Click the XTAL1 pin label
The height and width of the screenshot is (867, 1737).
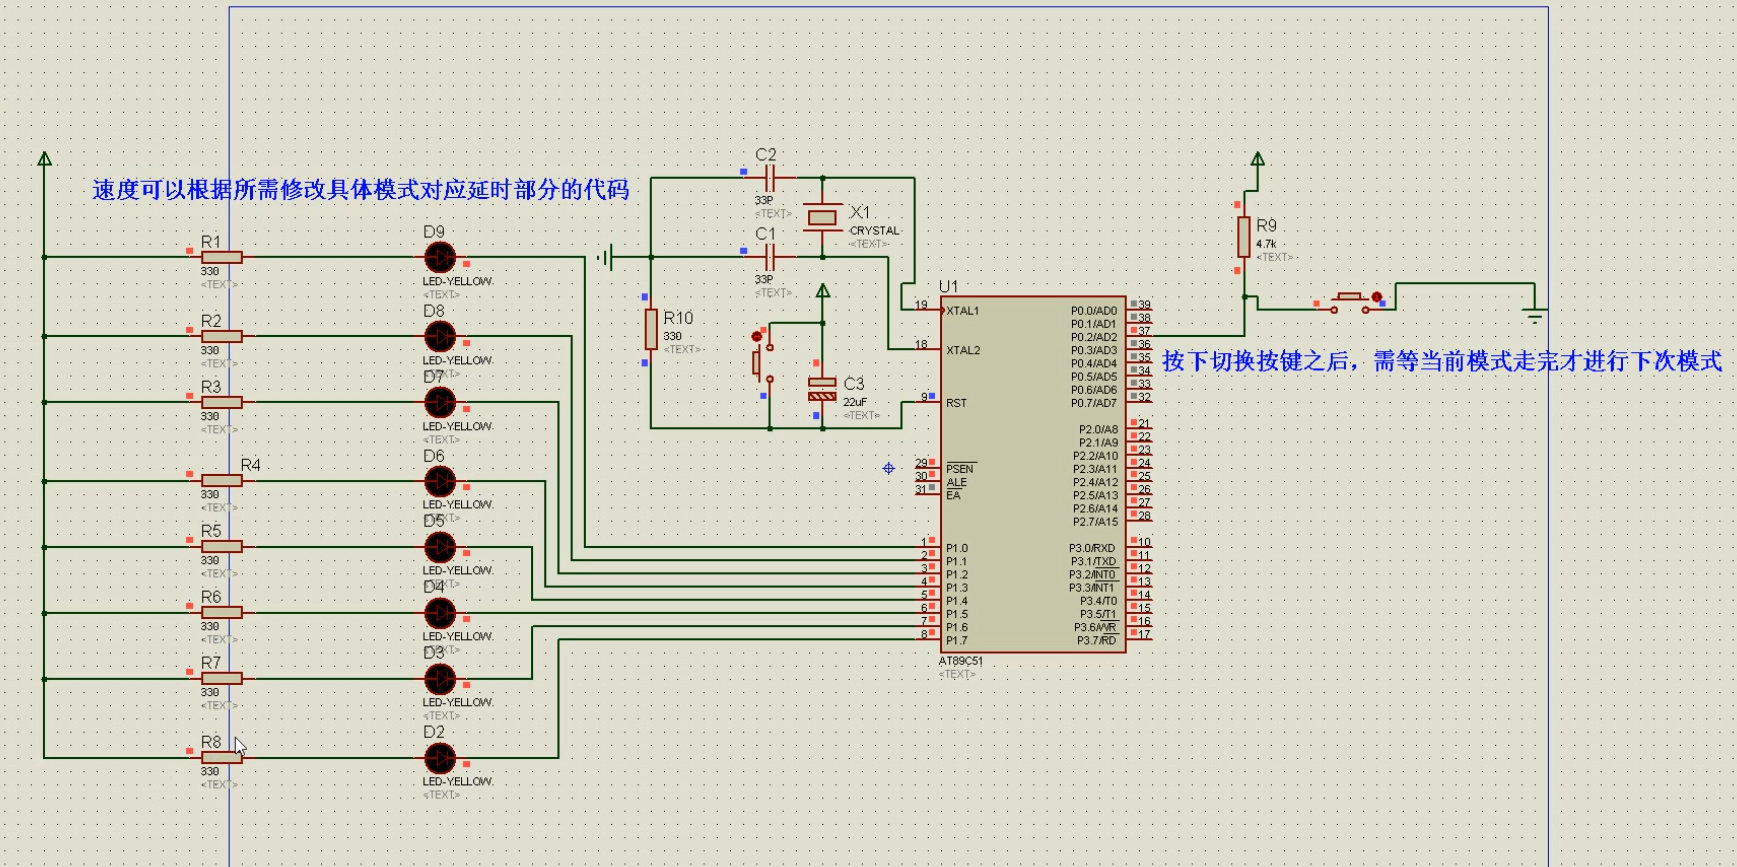tap(963, 311)
